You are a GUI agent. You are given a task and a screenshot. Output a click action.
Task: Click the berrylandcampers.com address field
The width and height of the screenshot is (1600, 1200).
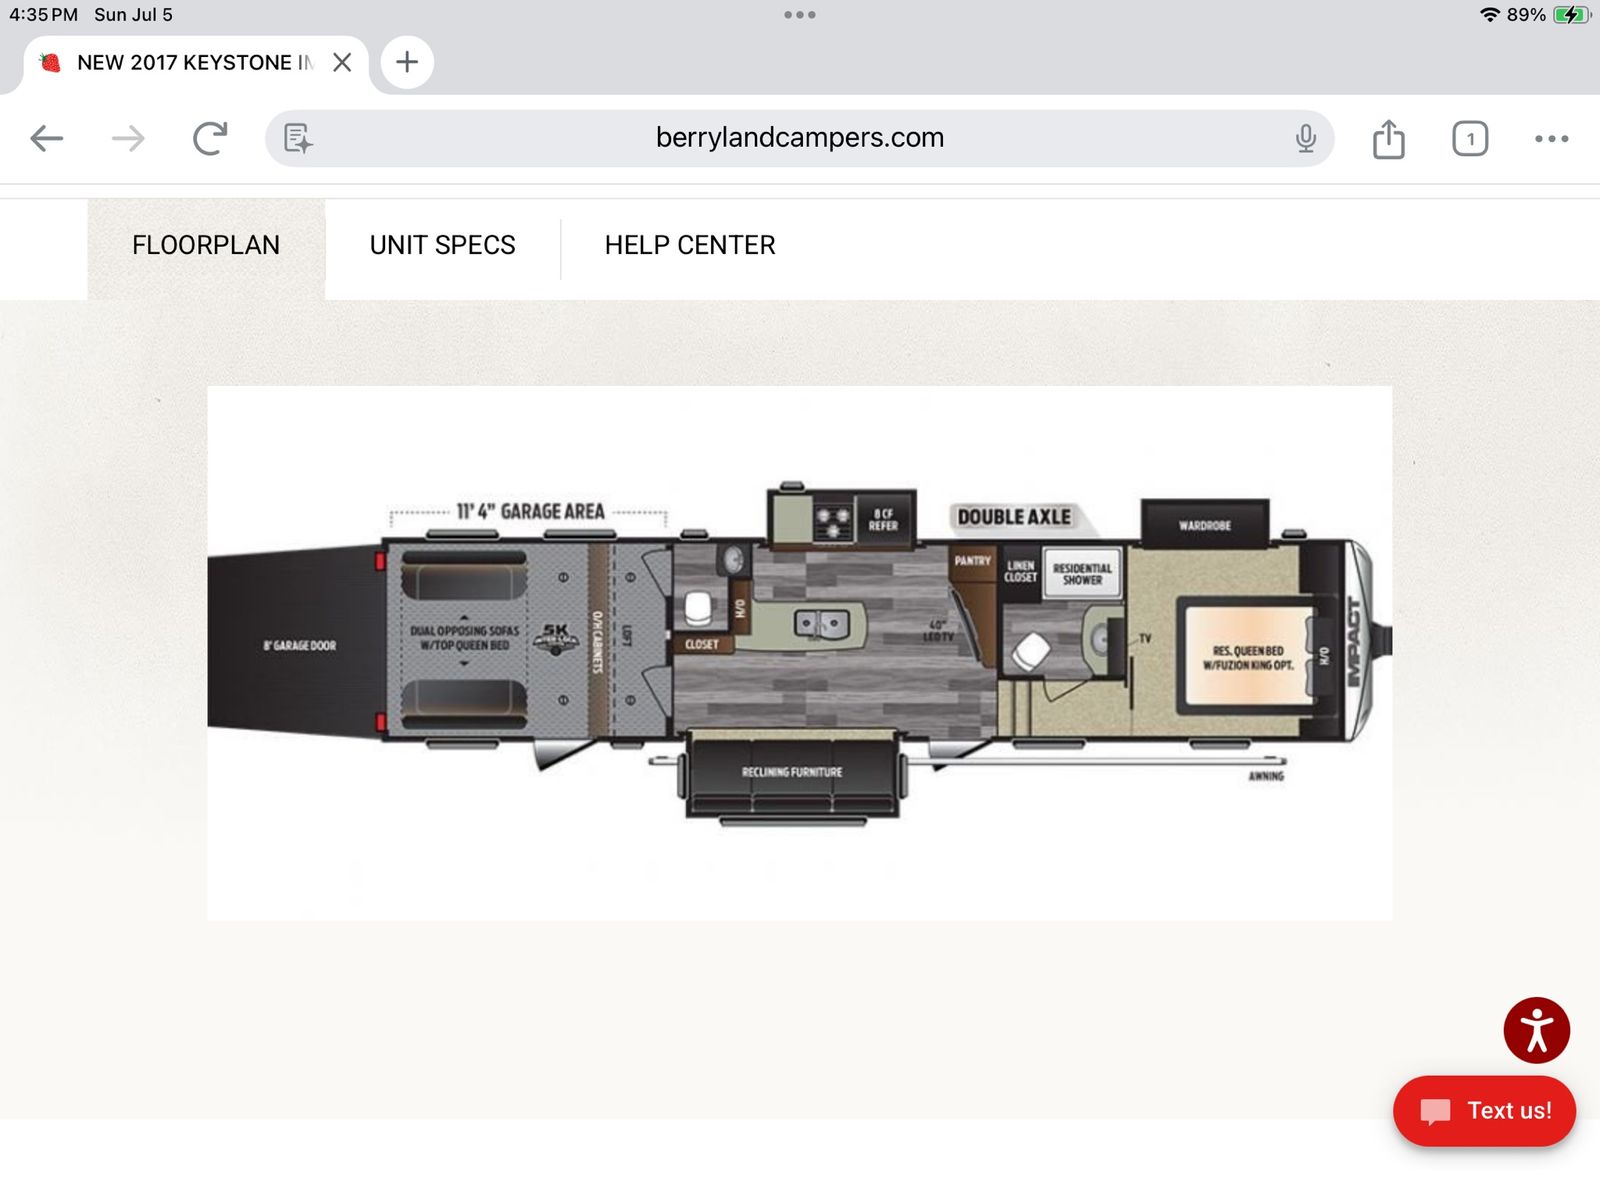(x=799, y=137)
